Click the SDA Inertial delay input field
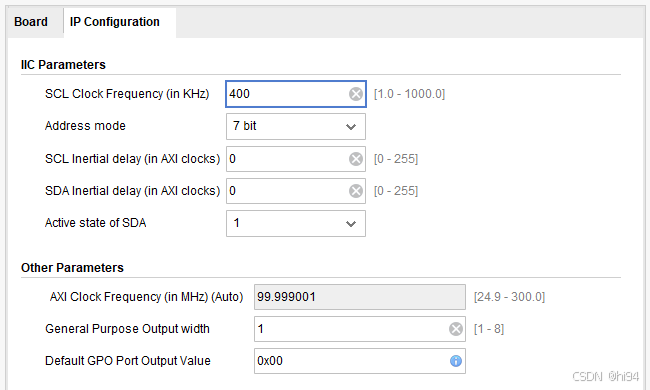 click(x=296, y=191)
